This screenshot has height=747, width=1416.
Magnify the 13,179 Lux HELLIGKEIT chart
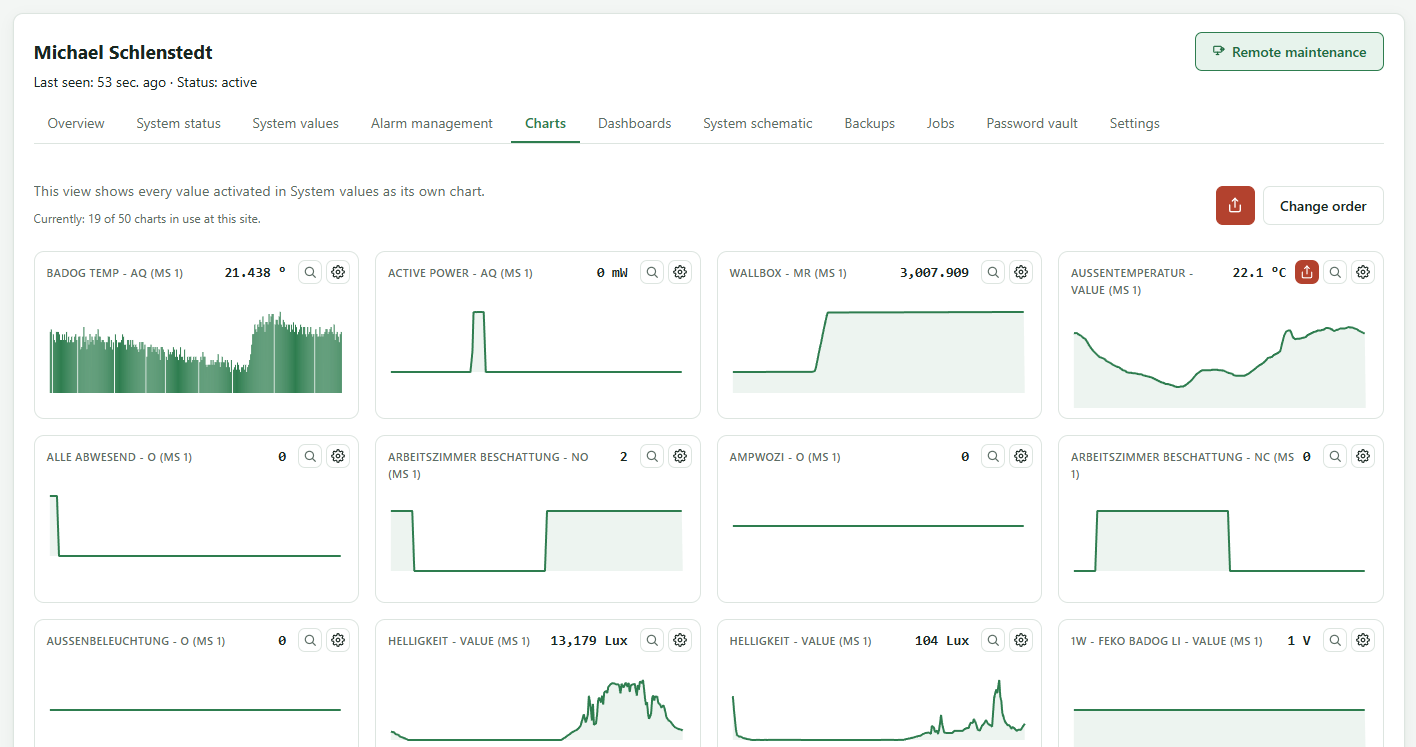pyautogui.click(x=652, y=640)
